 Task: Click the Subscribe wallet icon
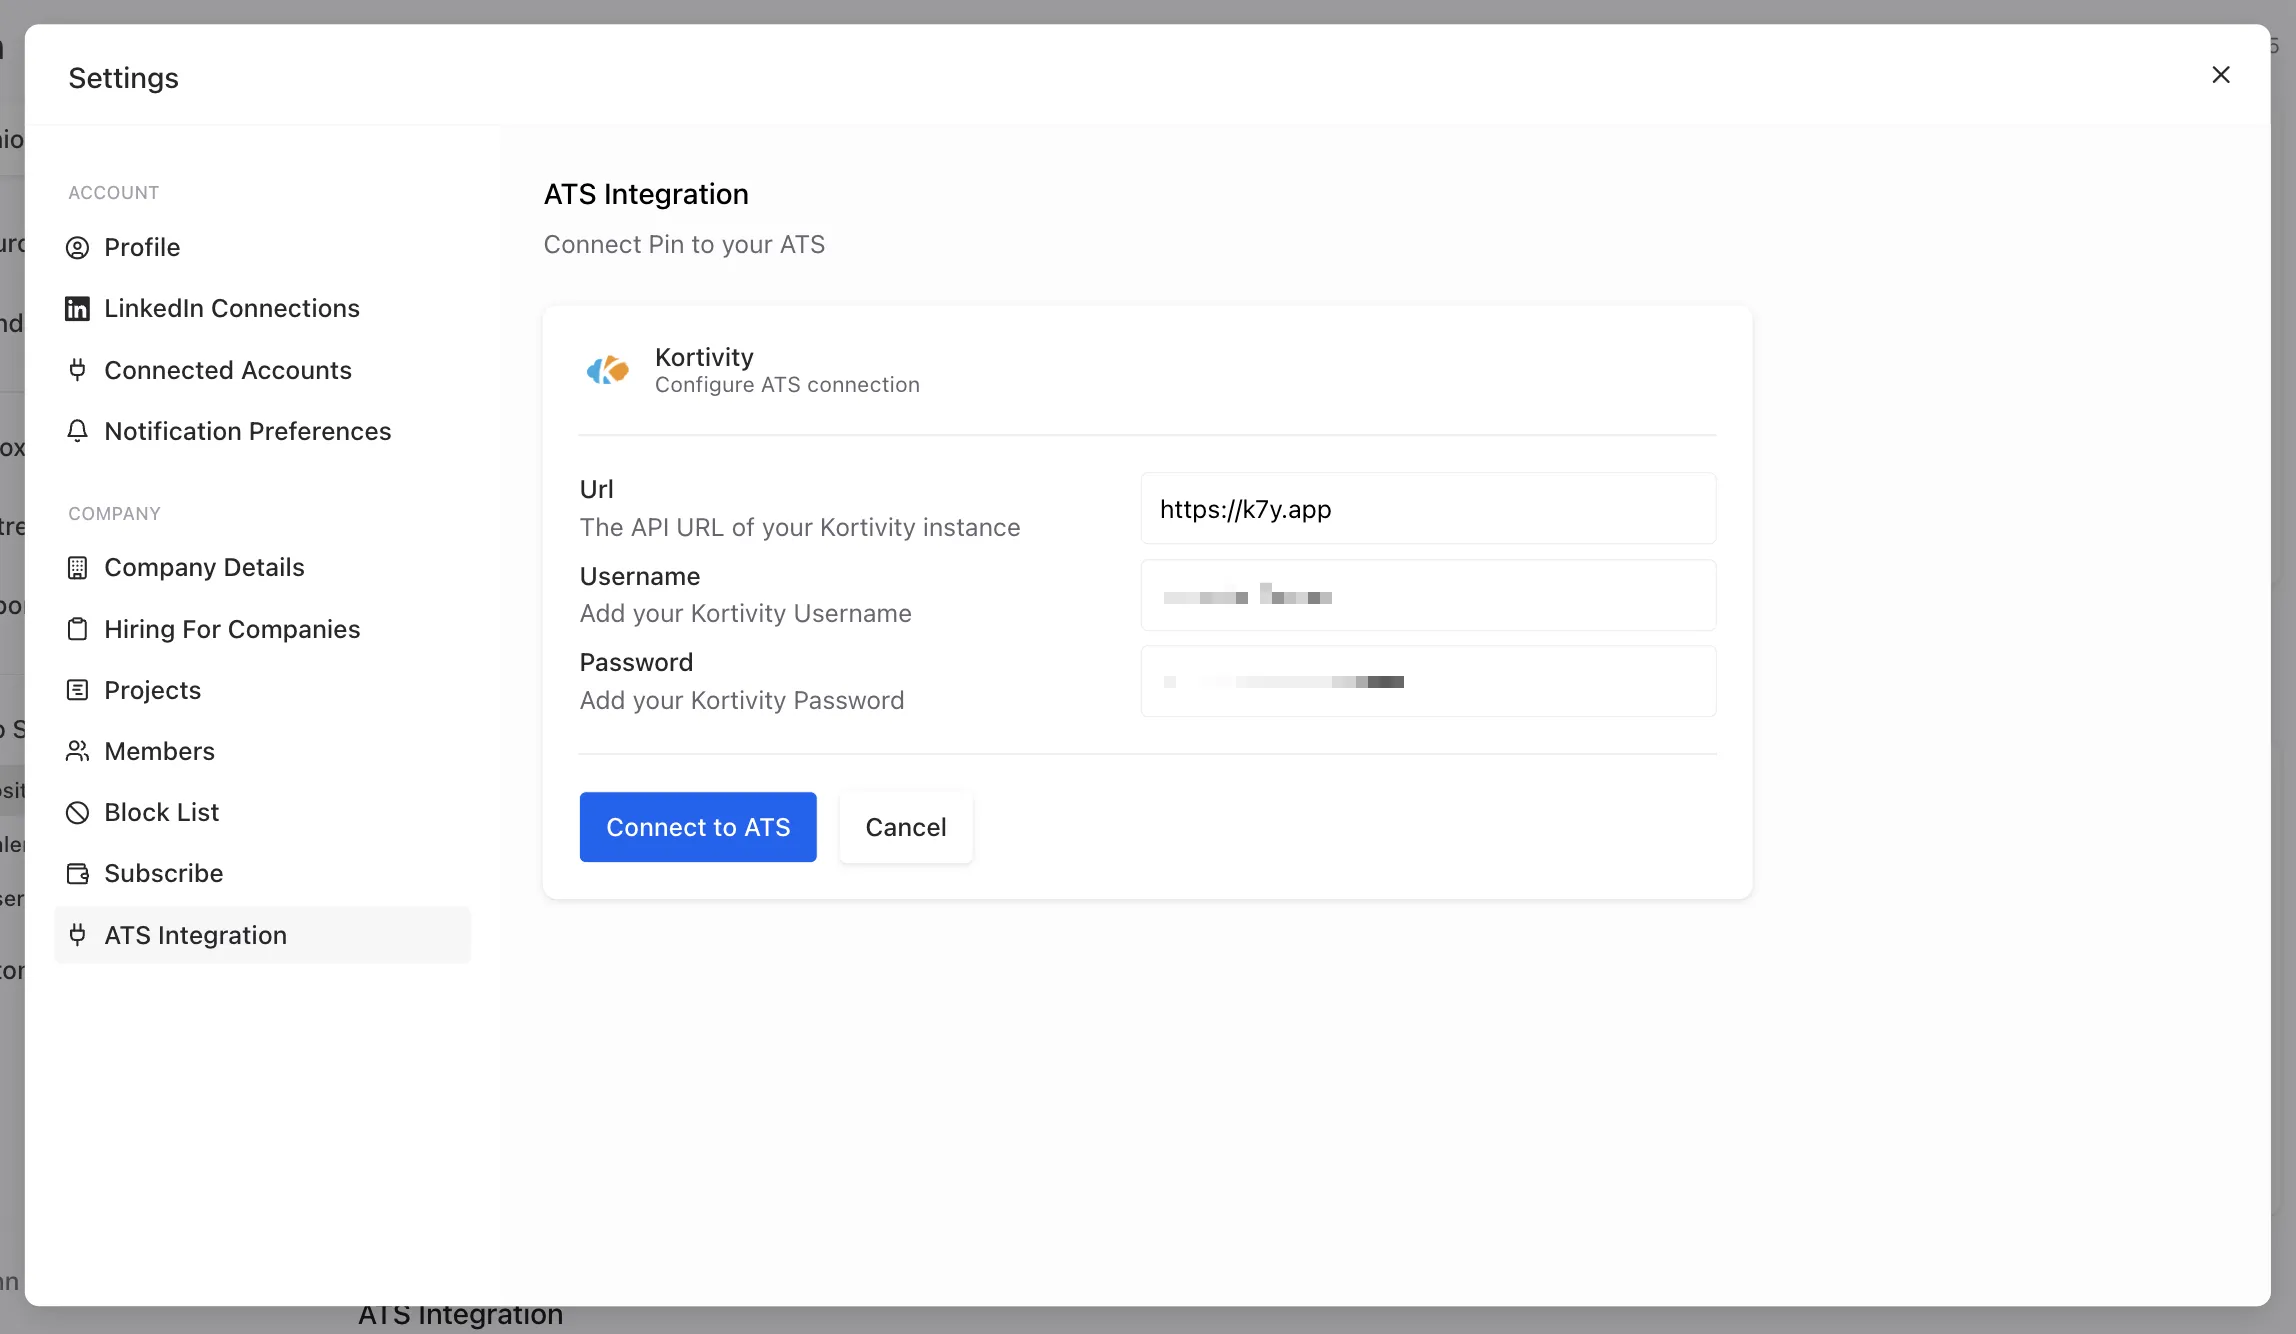click(x=77, y=873)
